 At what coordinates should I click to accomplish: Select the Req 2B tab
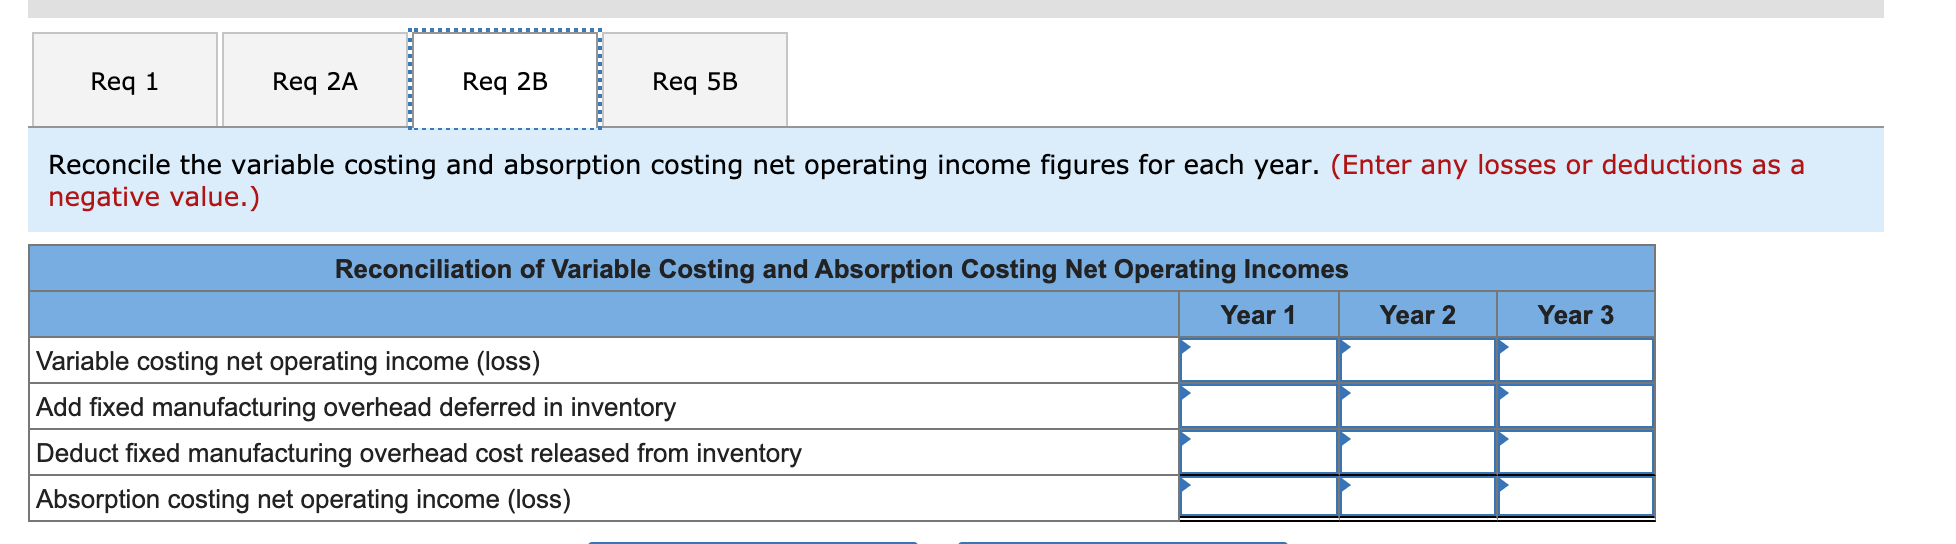(505, 80)
